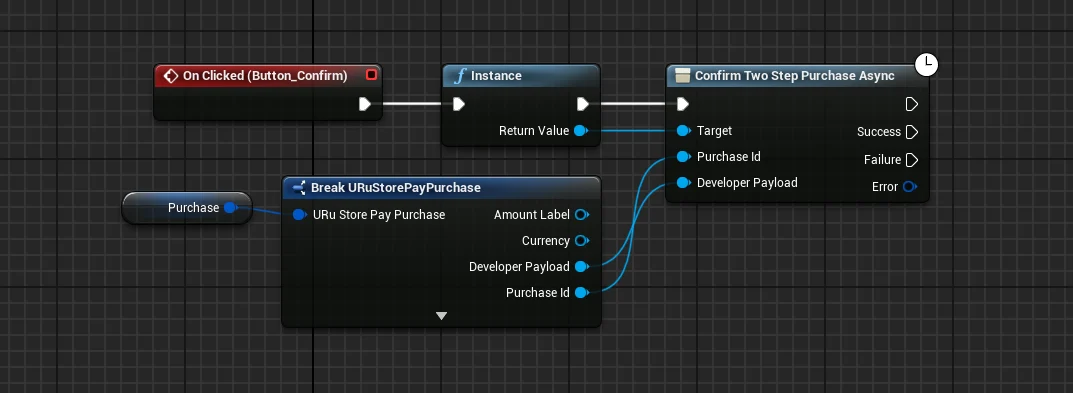Screen dimensions: 1073x393
Task: Select the input exec pin of Confirm Two Step node
Action: point(682,104)
